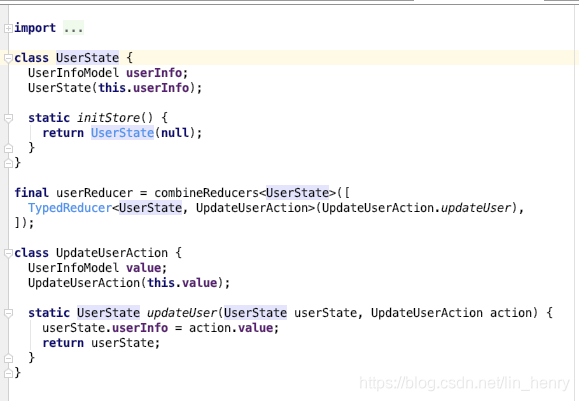The height and width of the screenshot is (401, 579).
Task: Click italic 'updateUser' in static method declaration
Action: pos(182,313)
